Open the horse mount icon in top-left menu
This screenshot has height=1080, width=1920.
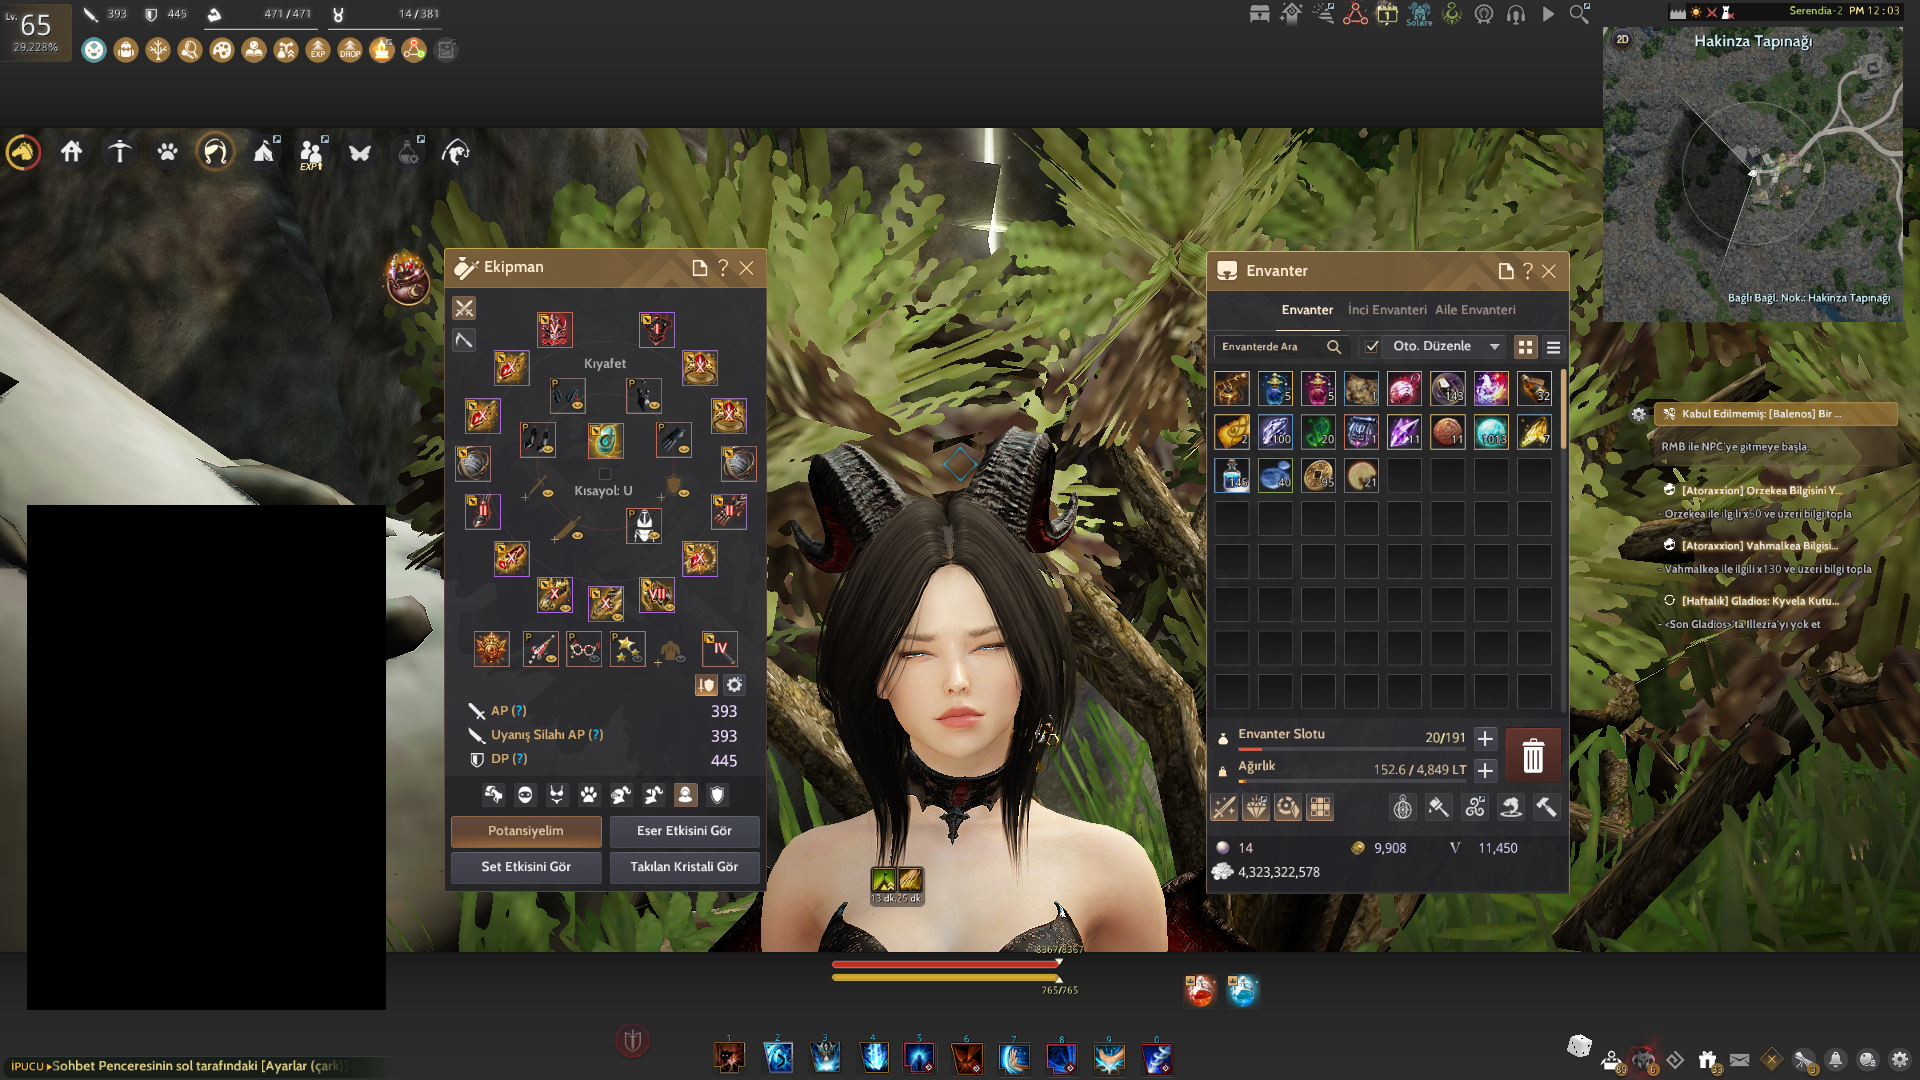tap(23, 152)
